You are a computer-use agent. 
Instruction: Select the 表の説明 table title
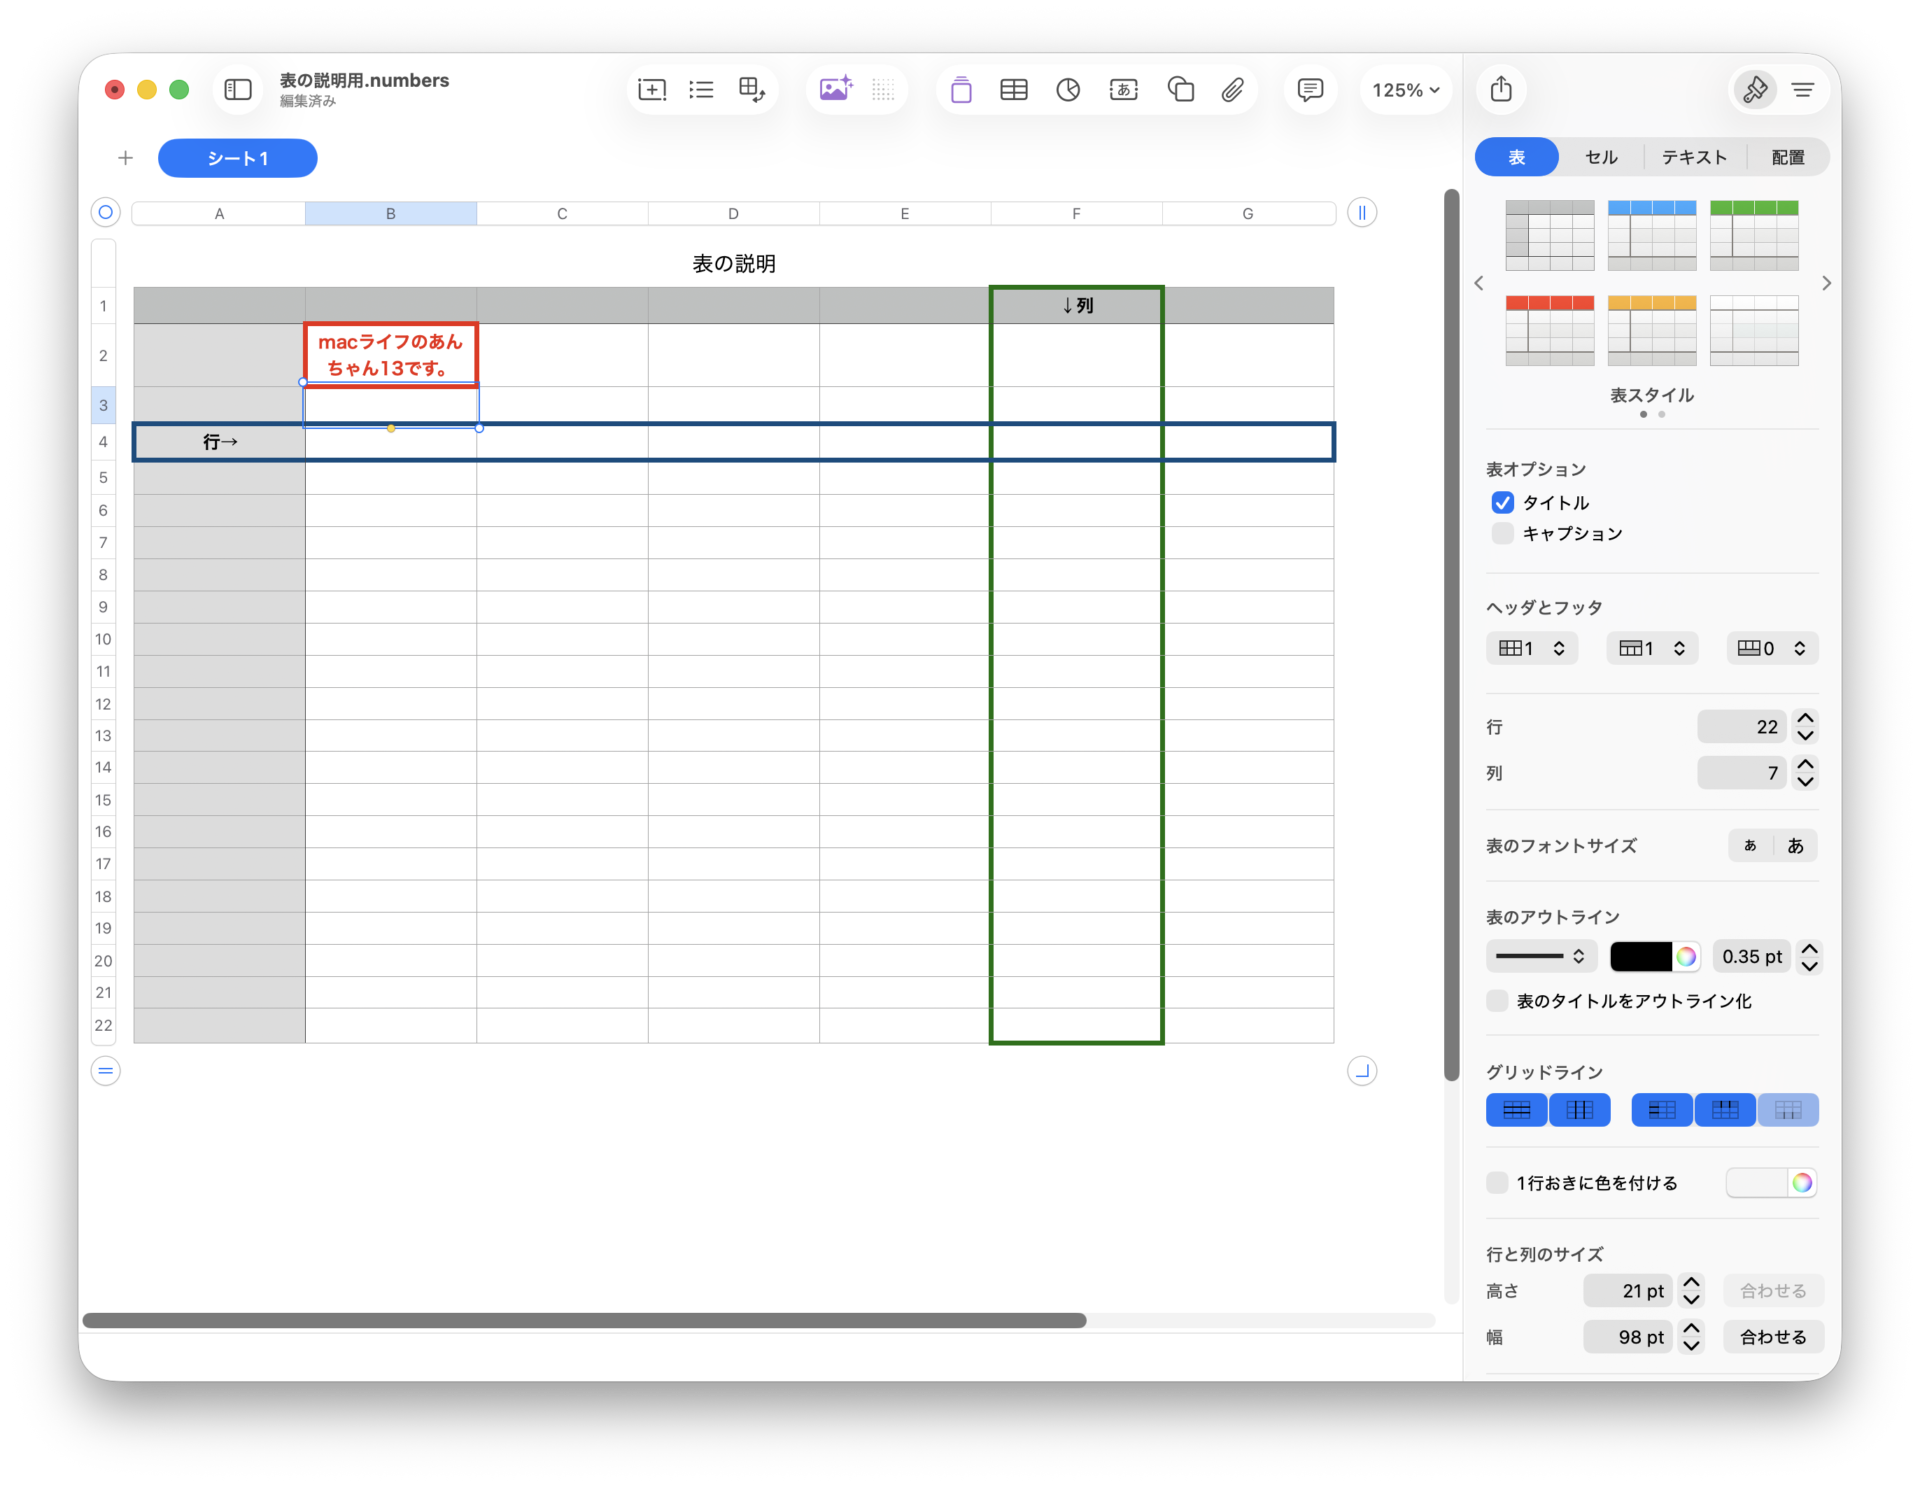pyautogui.click(x=734, y=264)
